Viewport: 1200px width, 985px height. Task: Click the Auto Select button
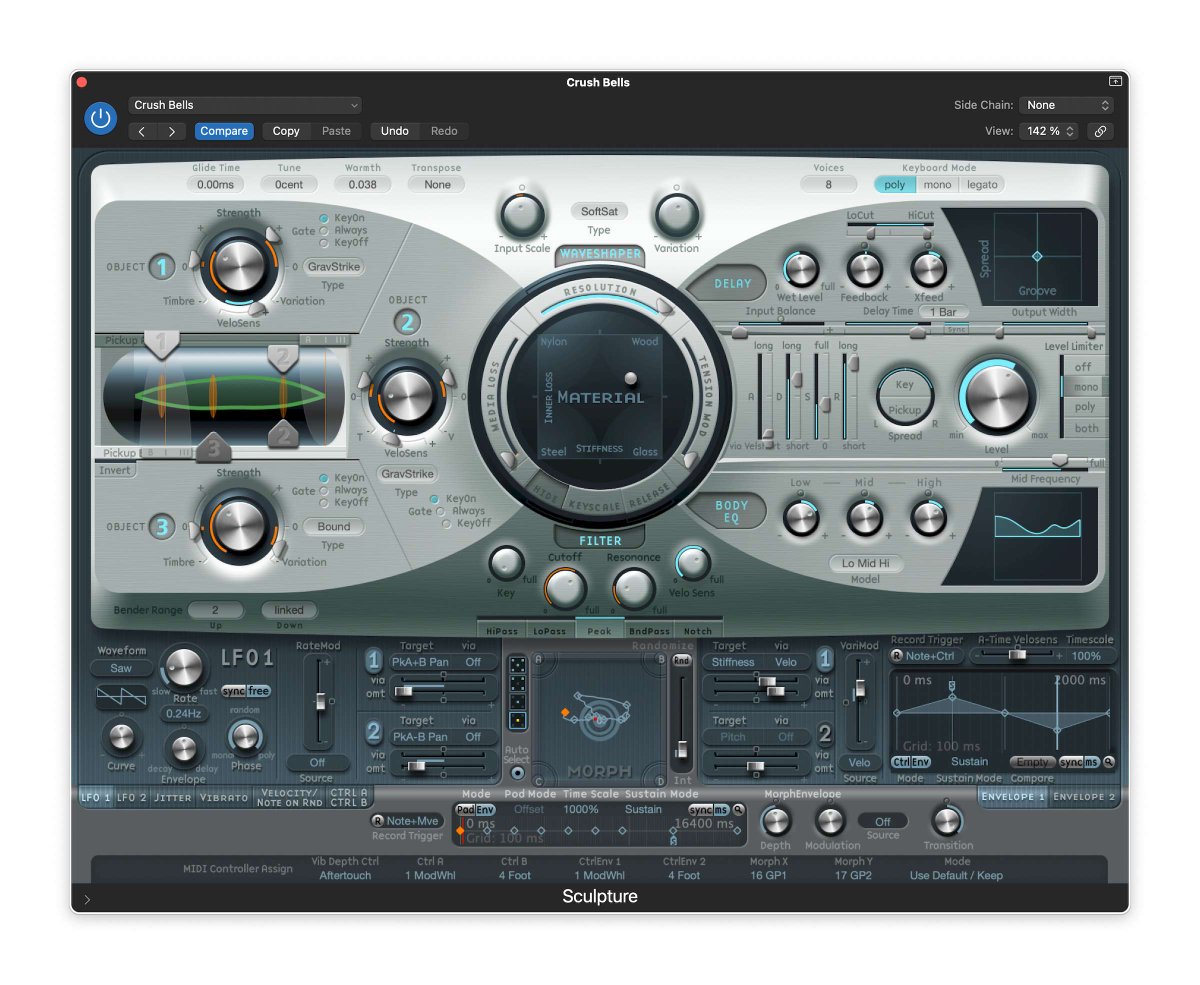(x=517, y=772)
